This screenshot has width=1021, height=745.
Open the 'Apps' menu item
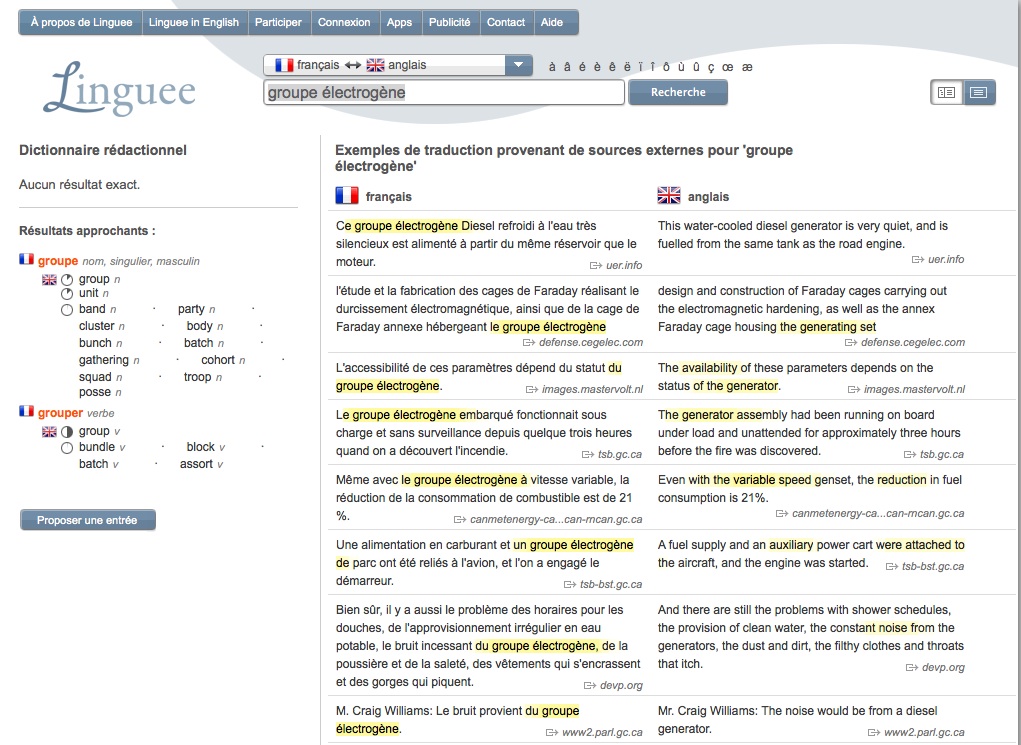pos(399,22)
